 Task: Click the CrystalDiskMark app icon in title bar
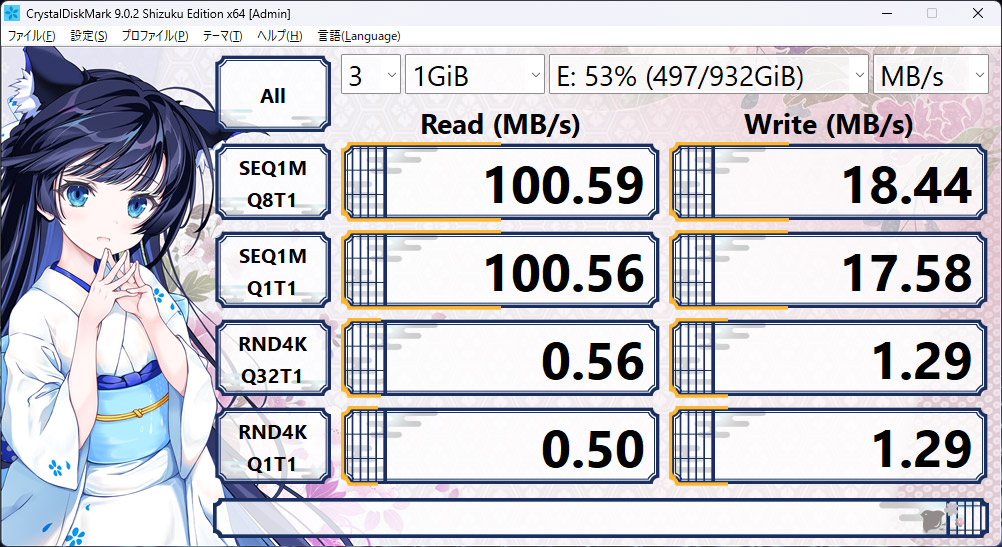[x=12, y=13]
